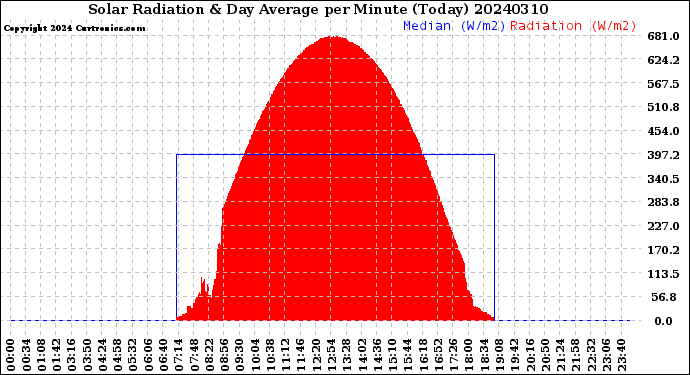690x375 pixels.
Task: Click the 00:34 time label
Action: 26,355
